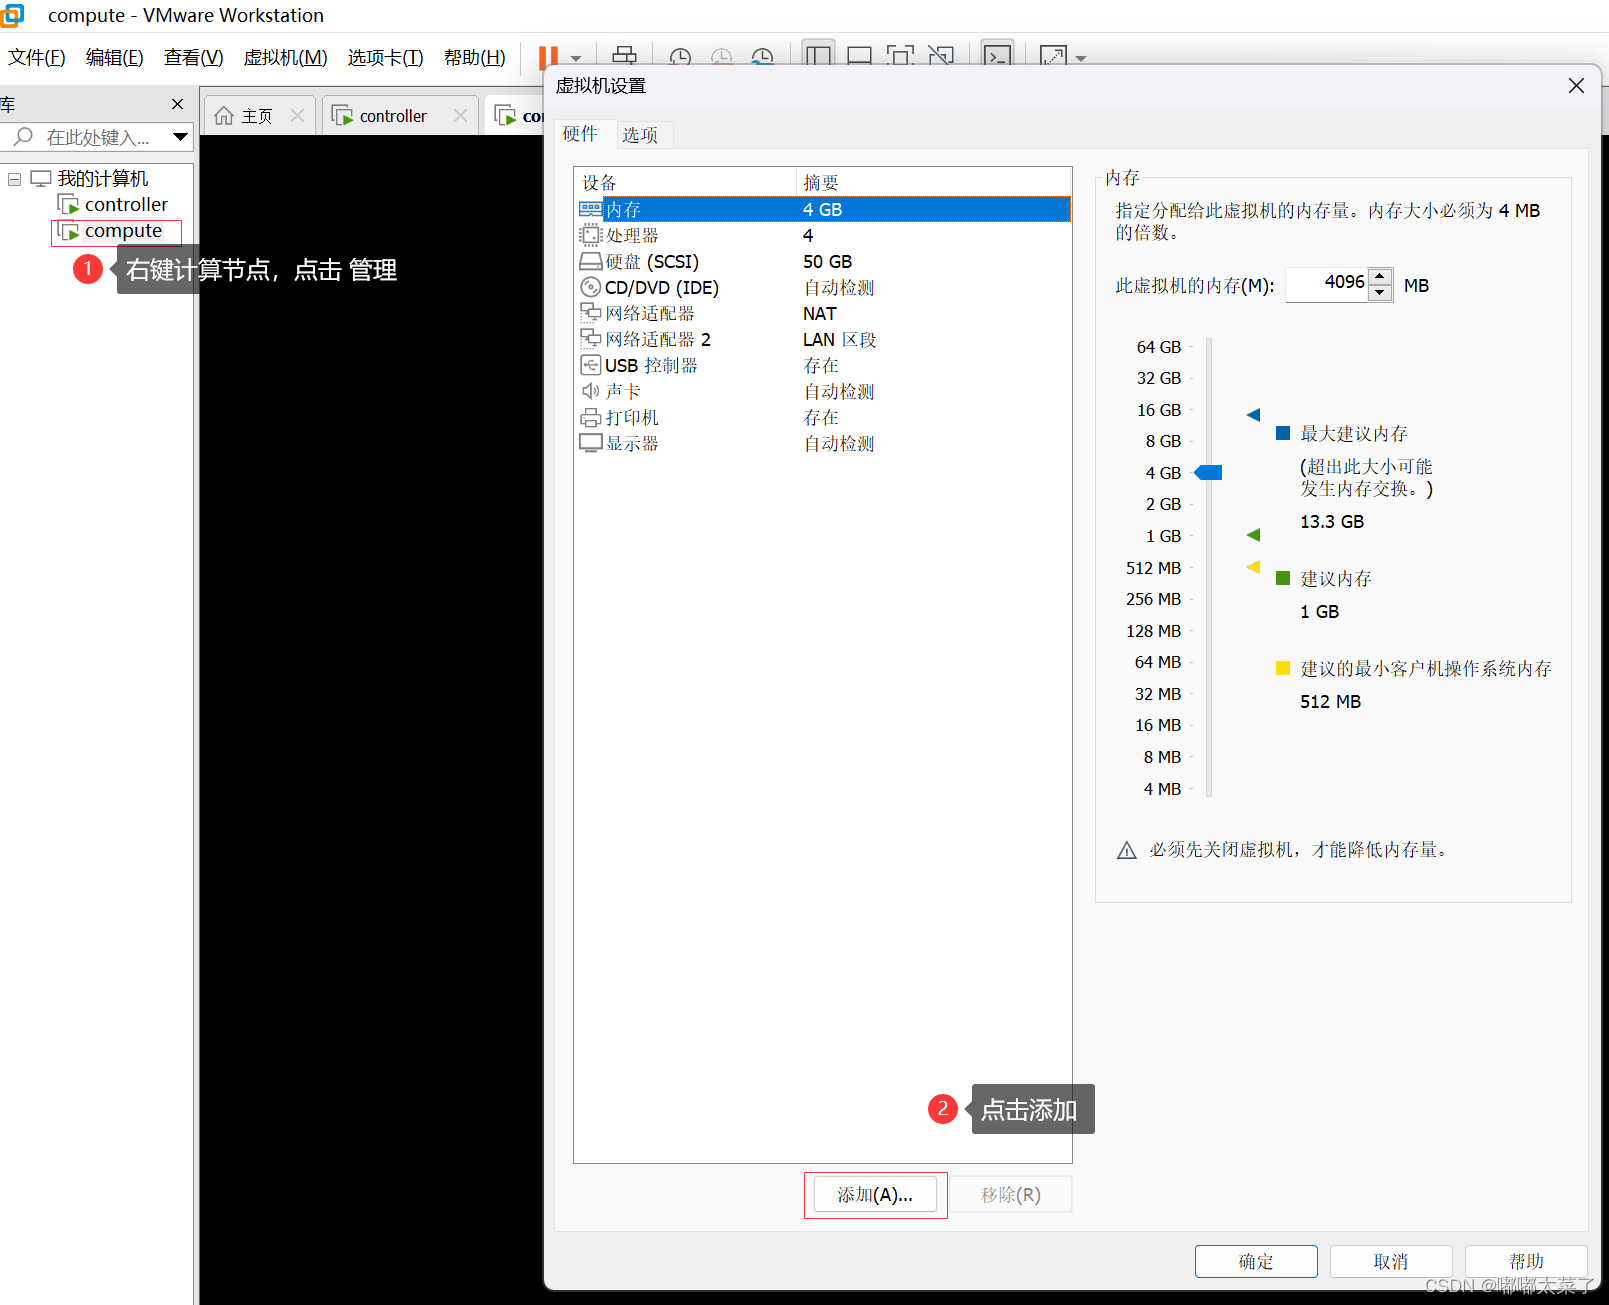Click the 添加(A) button
The width and height of the screenshot is (1609, 1305).
coord(875,1194)
